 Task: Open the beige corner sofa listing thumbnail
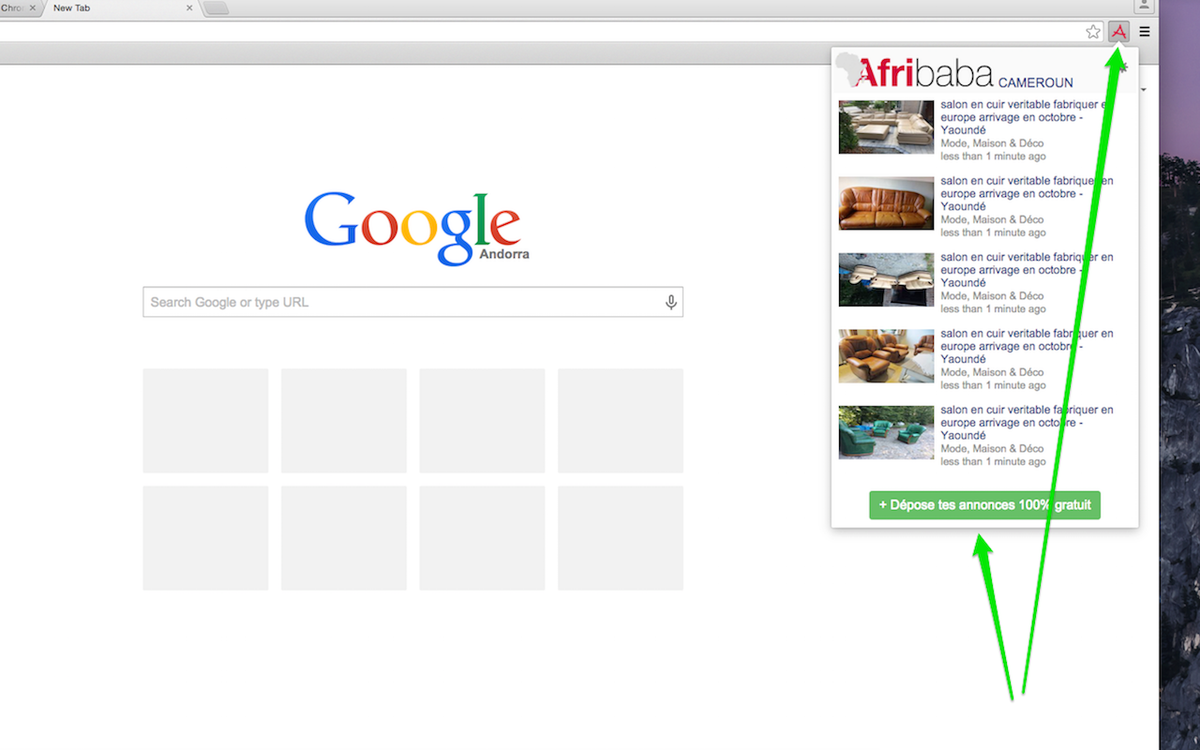click(x=886, y=127)
